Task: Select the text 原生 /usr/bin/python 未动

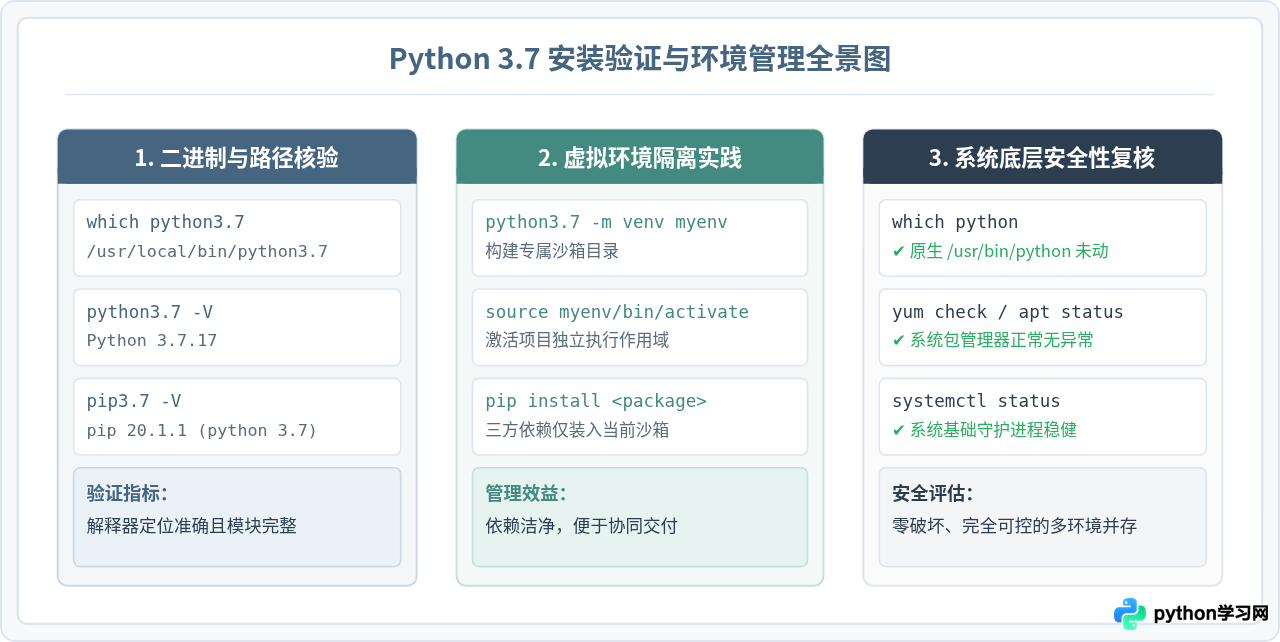Action: coord(1009,252)
